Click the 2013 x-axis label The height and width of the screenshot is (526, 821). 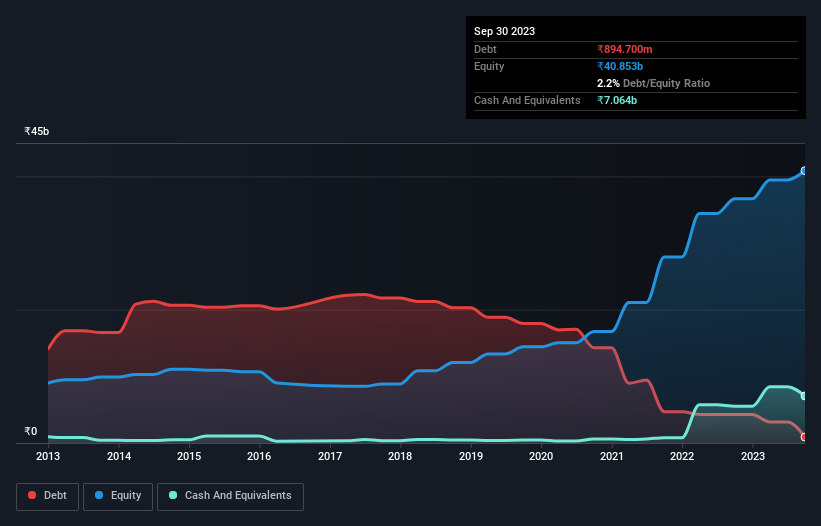coord(48,456)
